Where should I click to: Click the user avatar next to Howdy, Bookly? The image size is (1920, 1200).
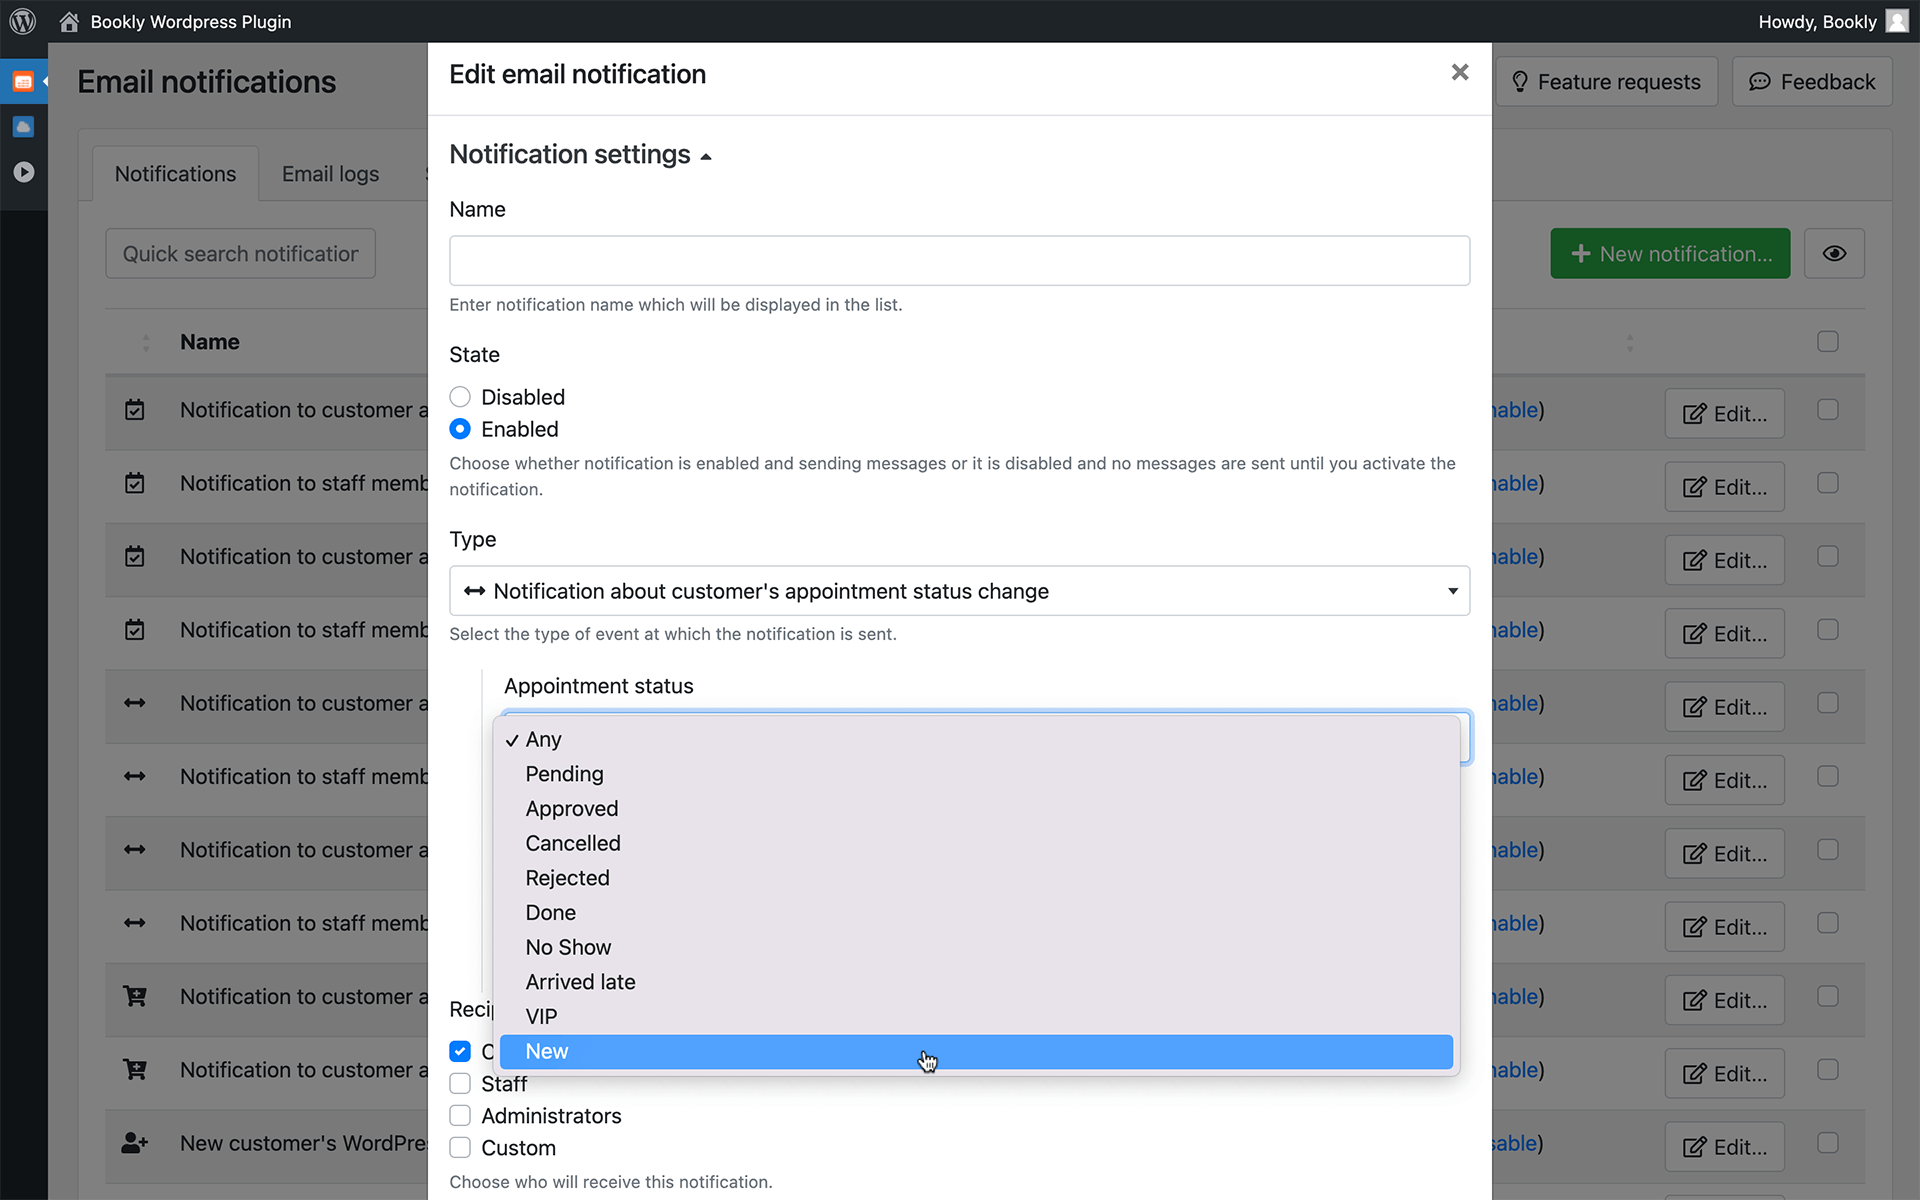(1896, 21)
